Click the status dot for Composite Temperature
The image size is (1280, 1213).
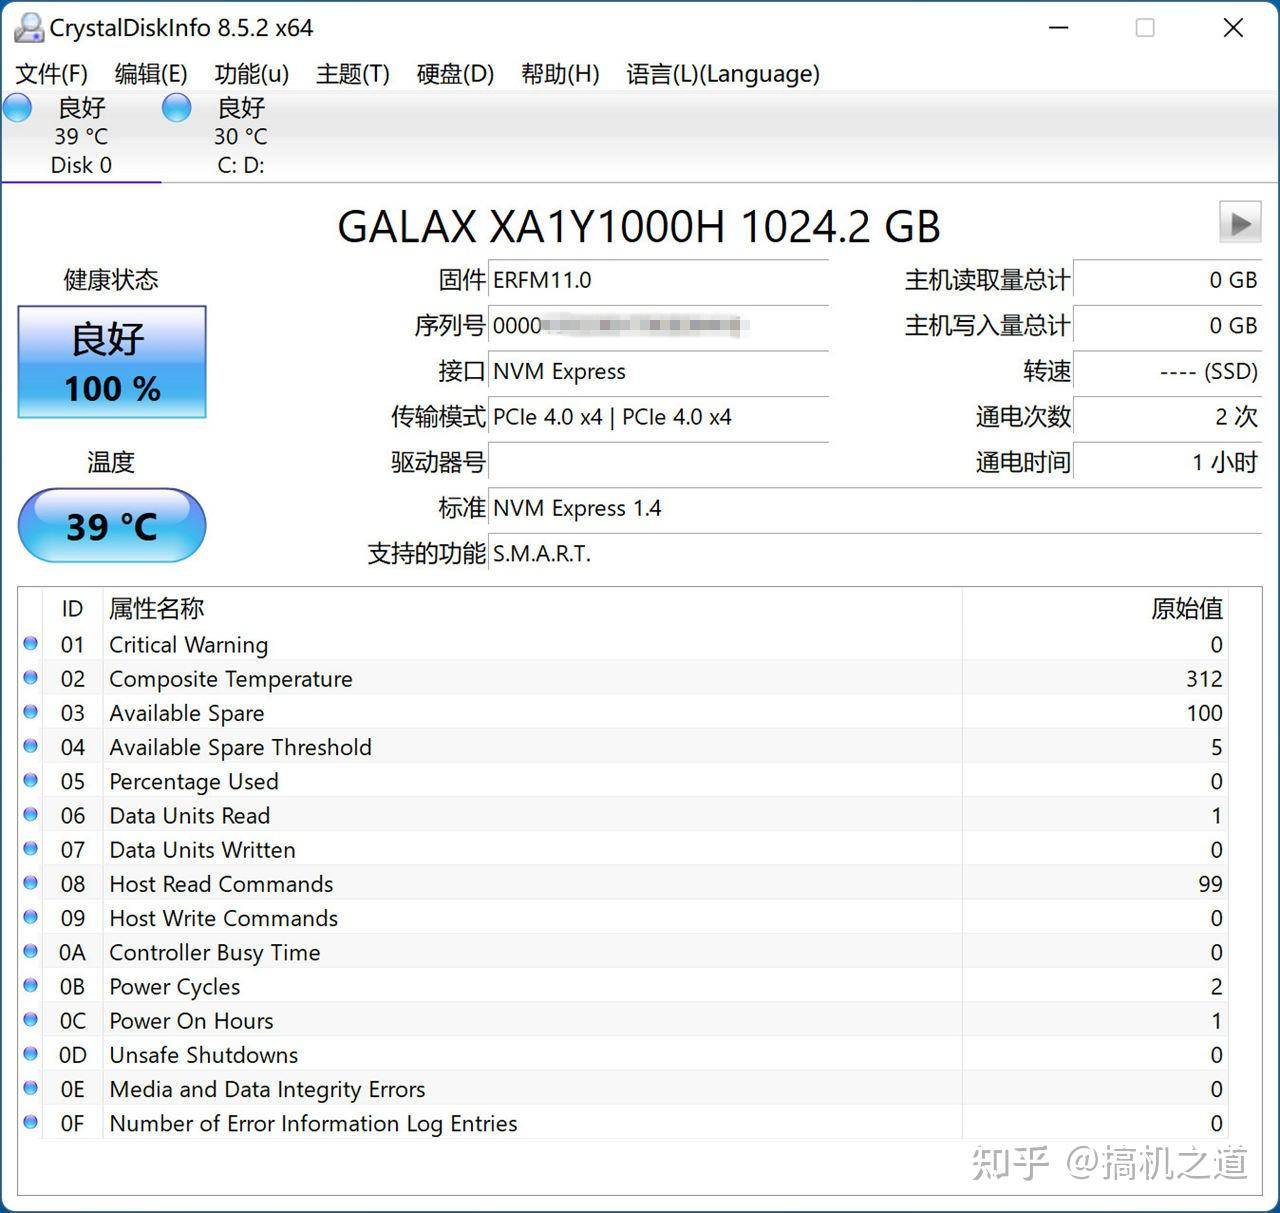[x=31, y=677]
